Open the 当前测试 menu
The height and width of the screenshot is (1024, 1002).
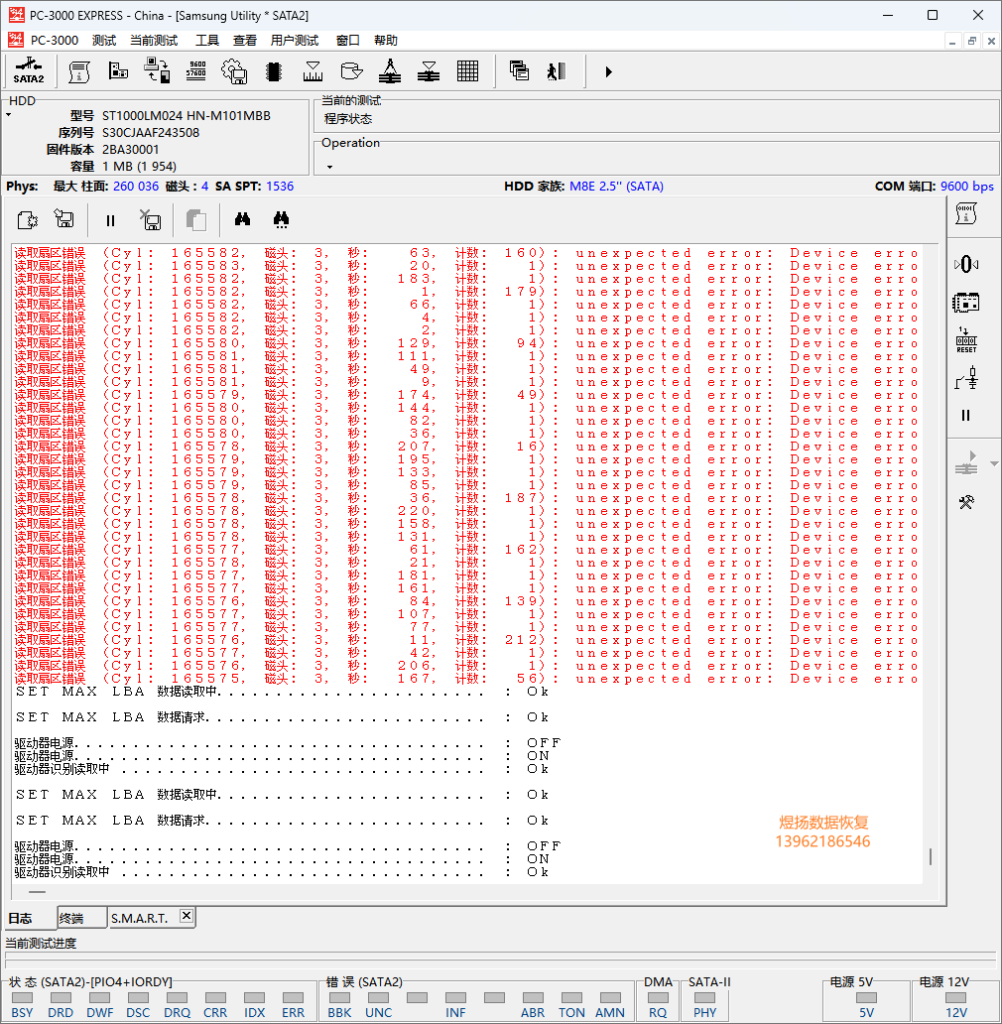154,40
